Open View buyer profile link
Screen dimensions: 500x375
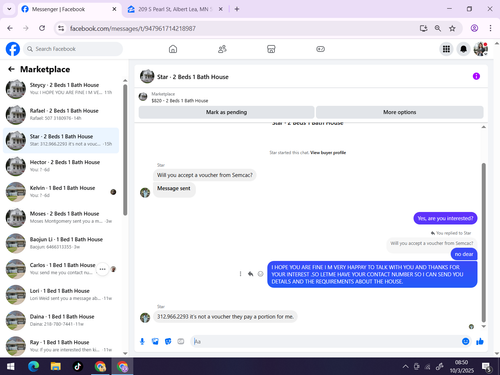(328, 153)
